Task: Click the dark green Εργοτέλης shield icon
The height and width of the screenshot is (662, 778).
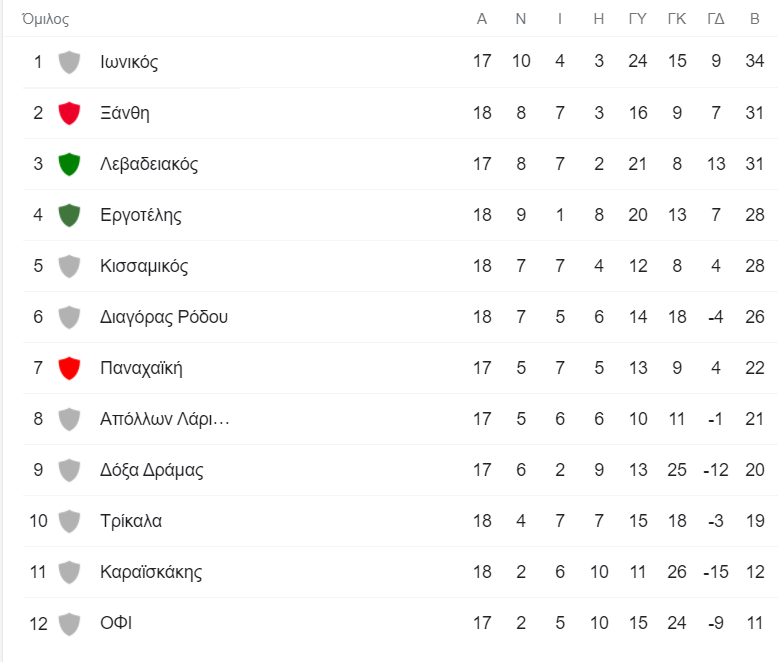Action: 69,215
